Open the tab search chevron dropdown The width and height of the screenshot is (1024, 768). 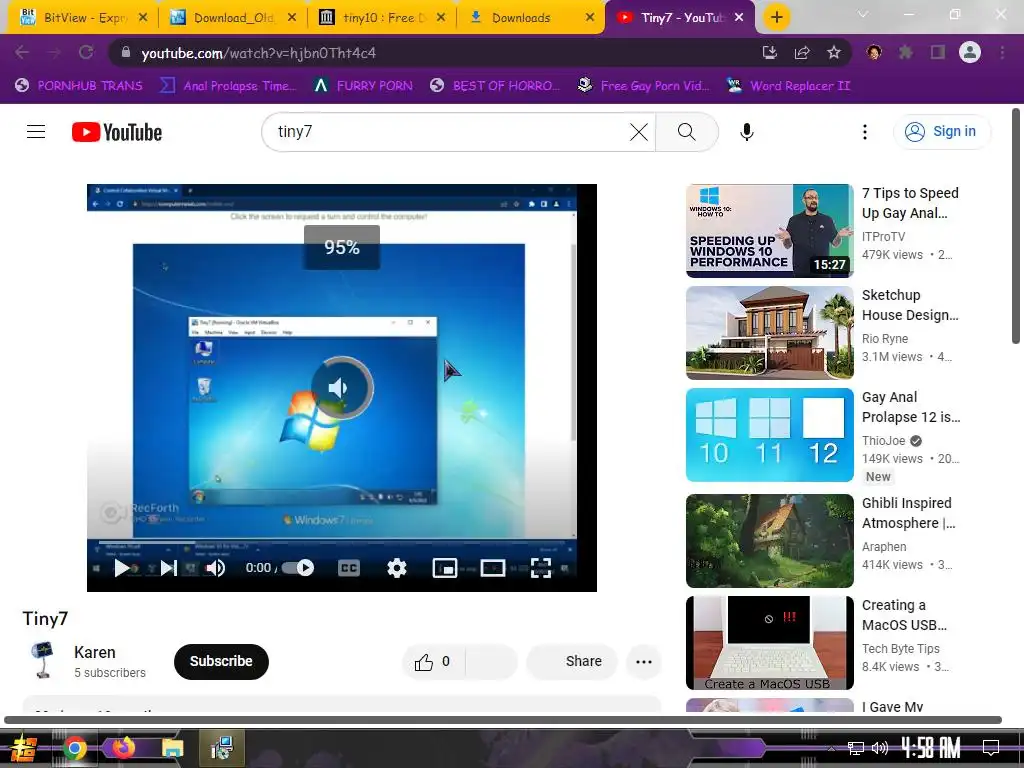(863, 14)
